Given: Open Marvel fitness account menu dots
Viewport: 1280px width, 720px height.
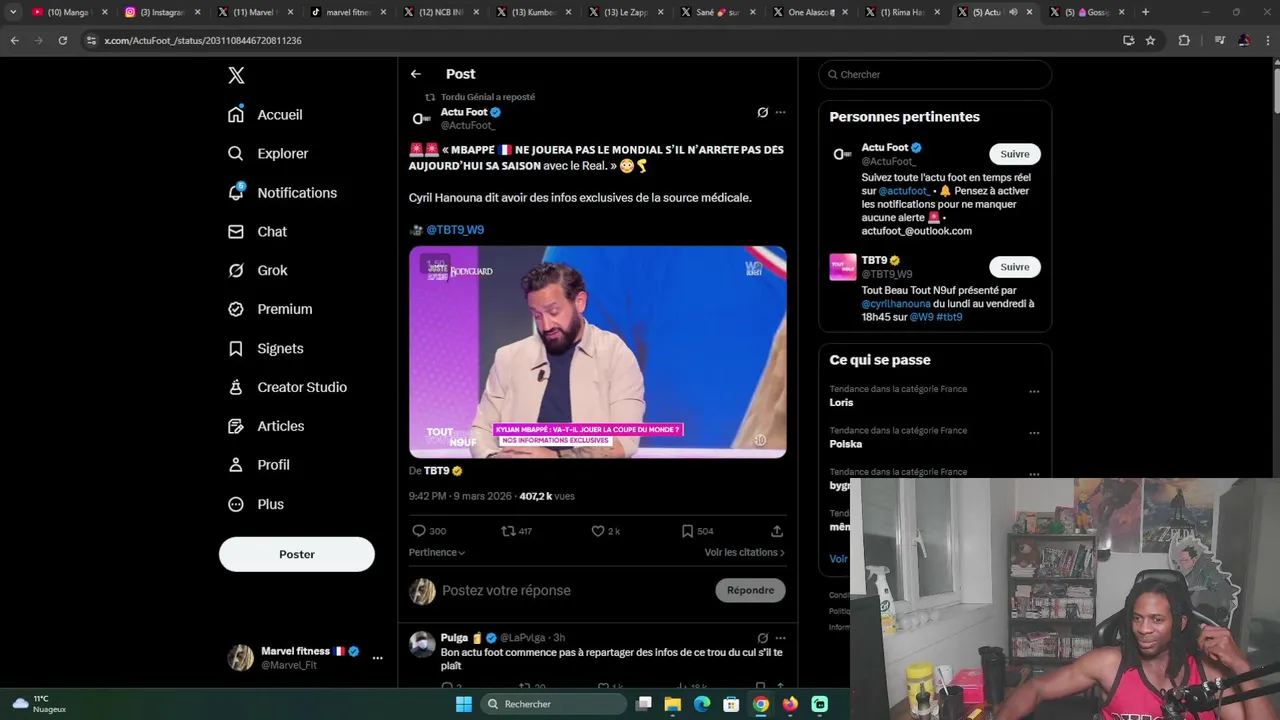Looking at the screenshot, I should click(377, 658).
